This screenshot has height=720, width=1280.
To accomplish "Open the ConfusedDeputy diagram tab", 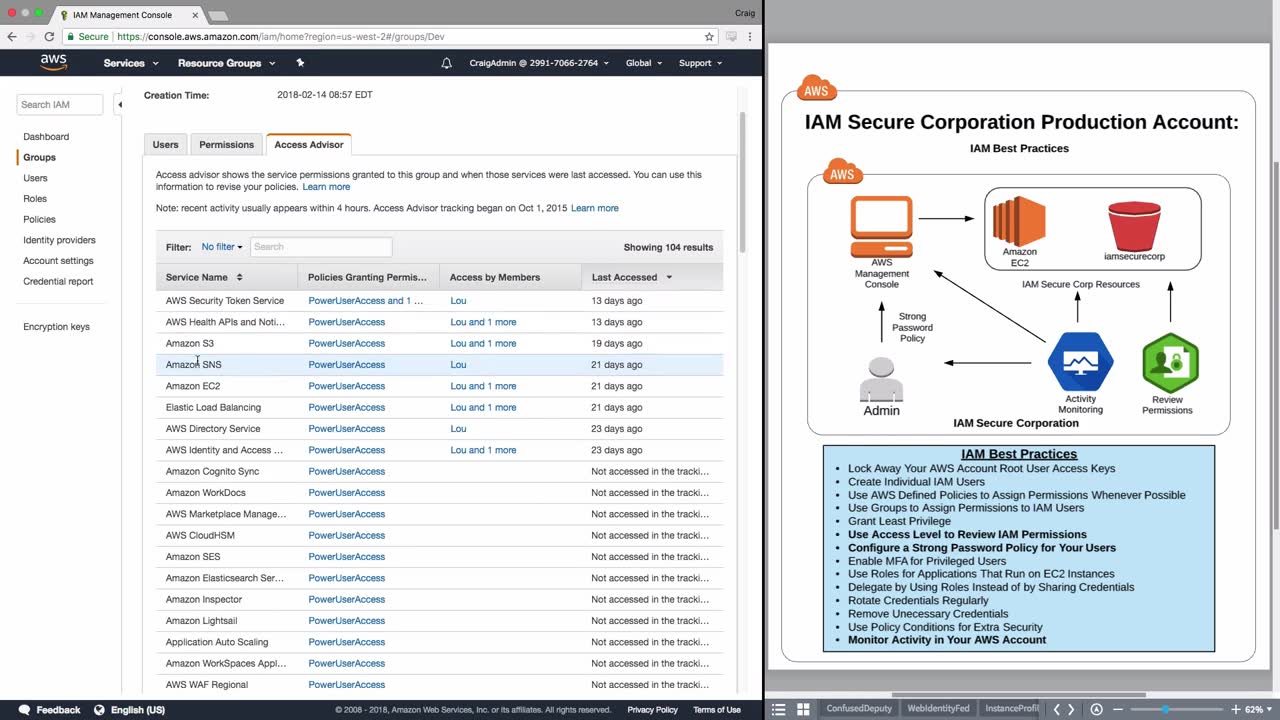I will tap(860, 709).
